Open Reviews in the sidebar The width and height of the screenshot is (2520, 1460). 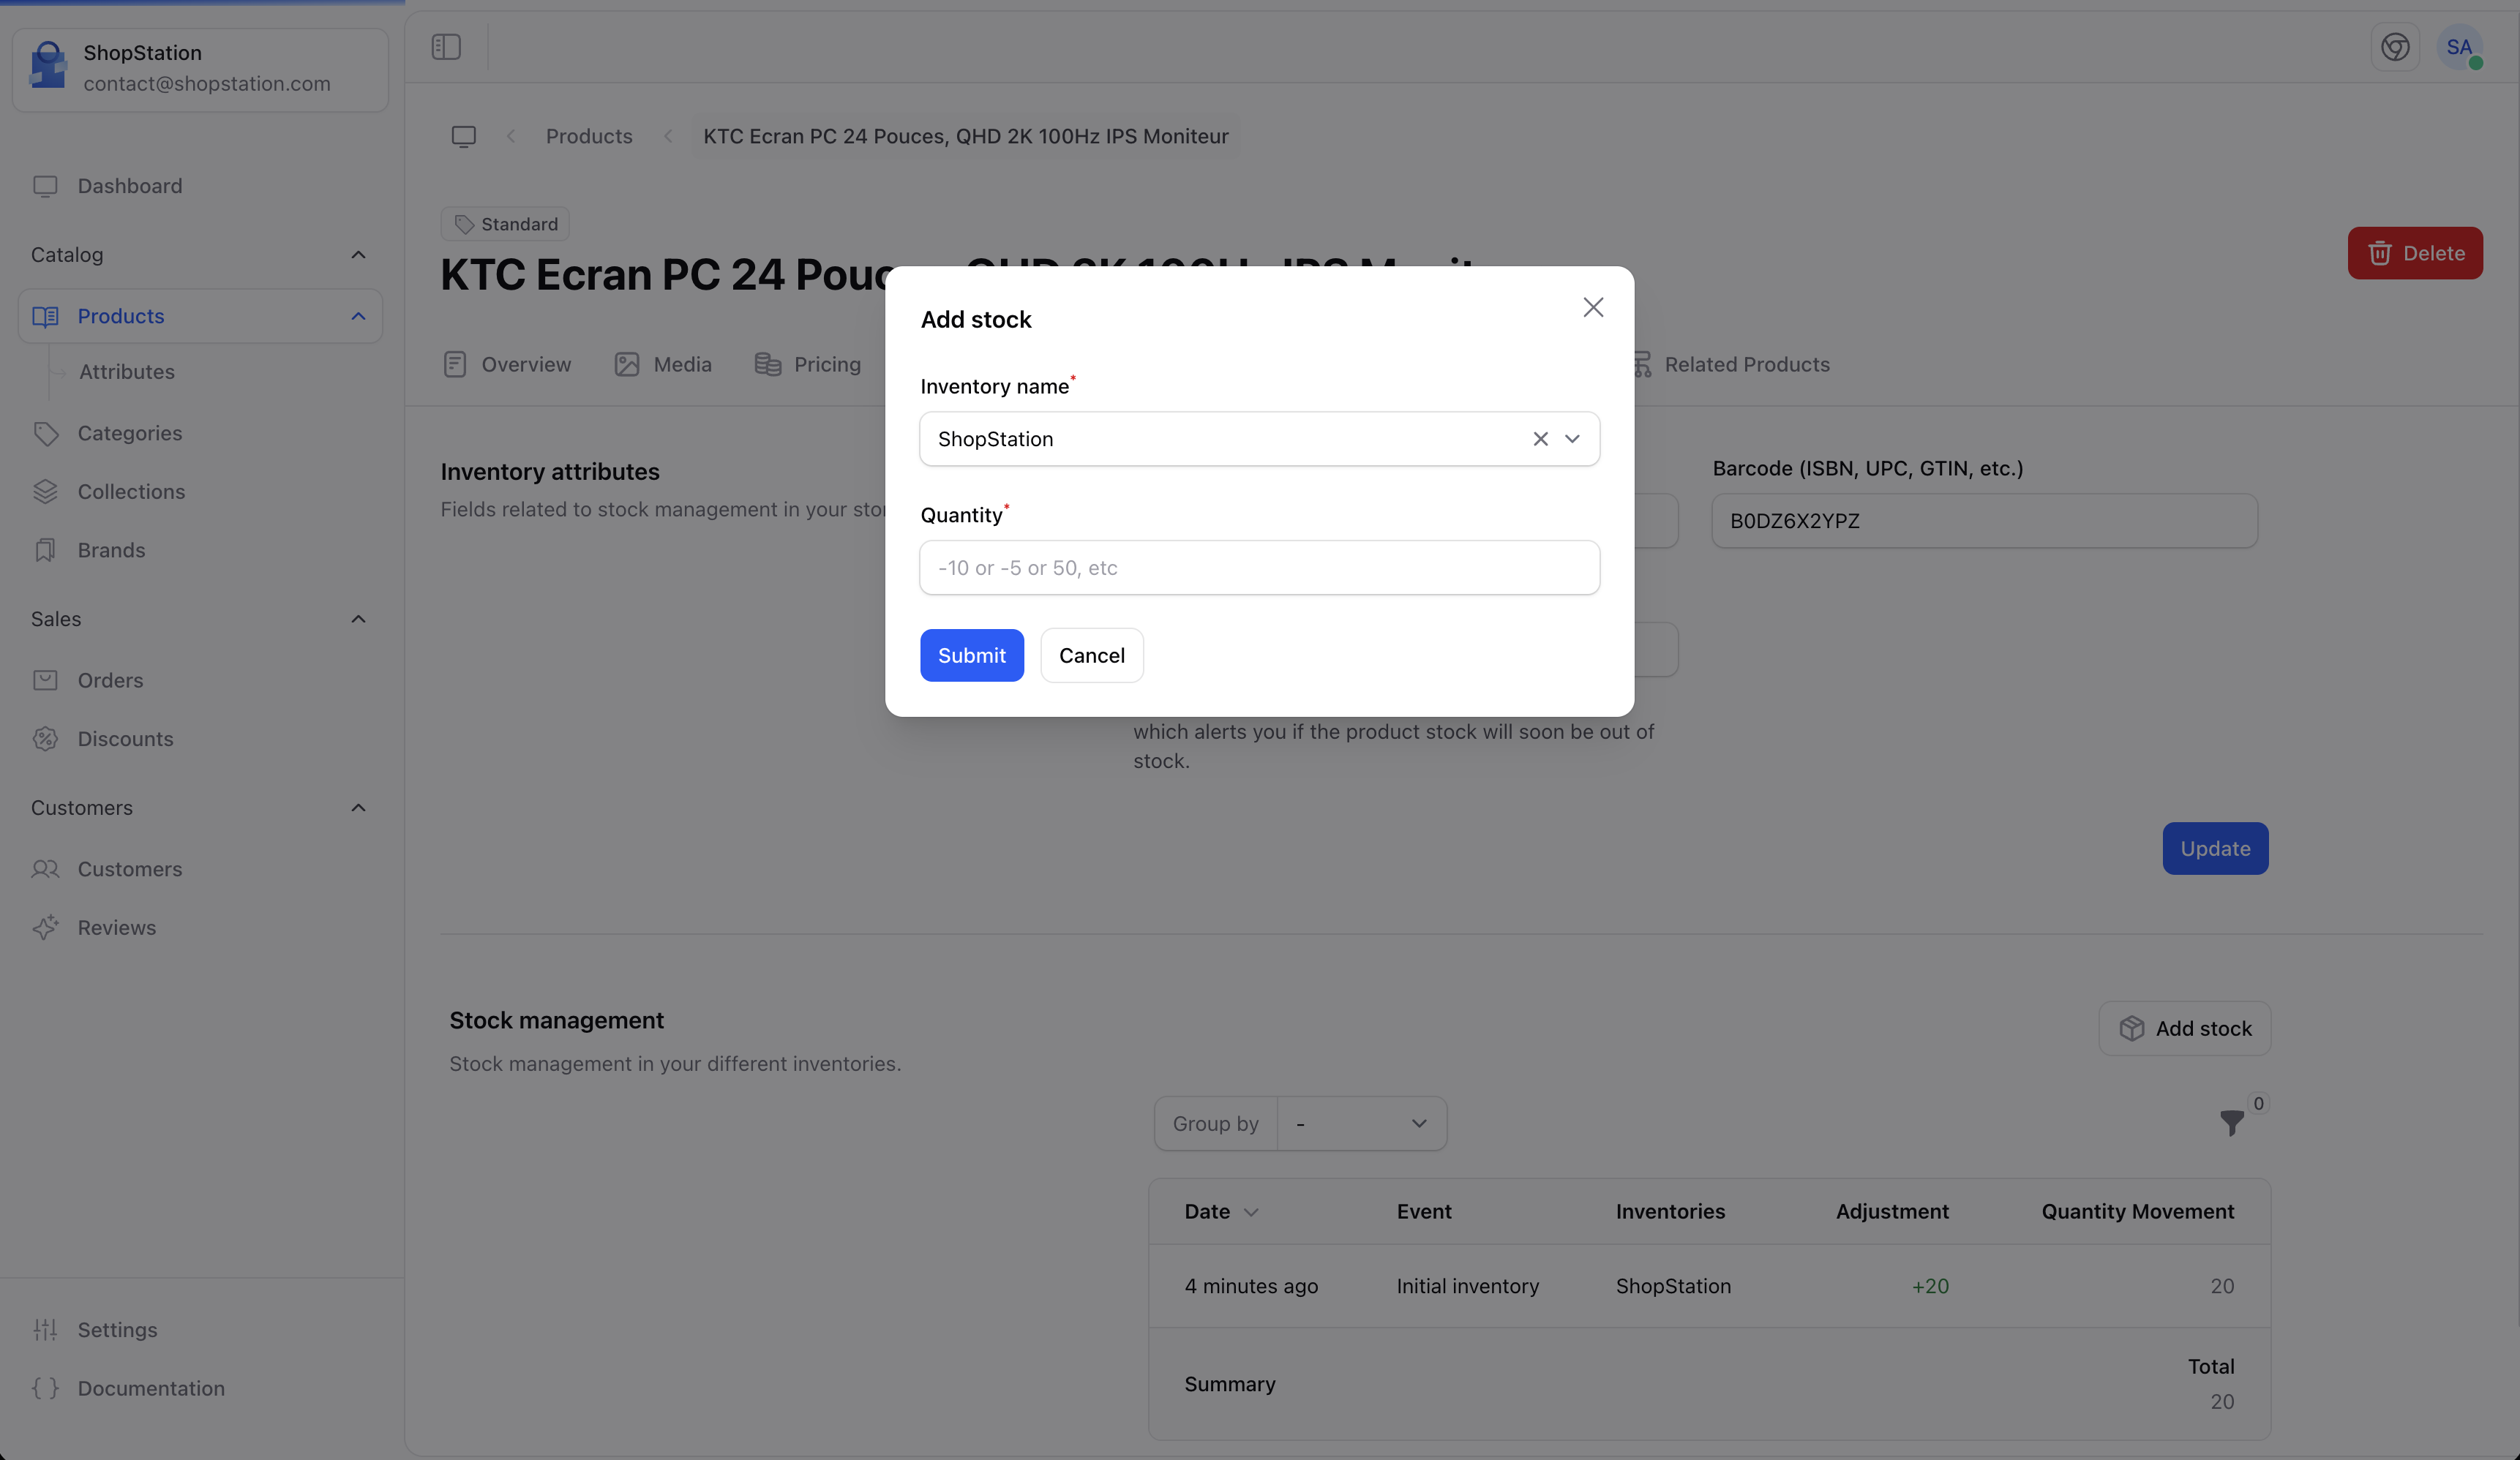coord(116,928)
